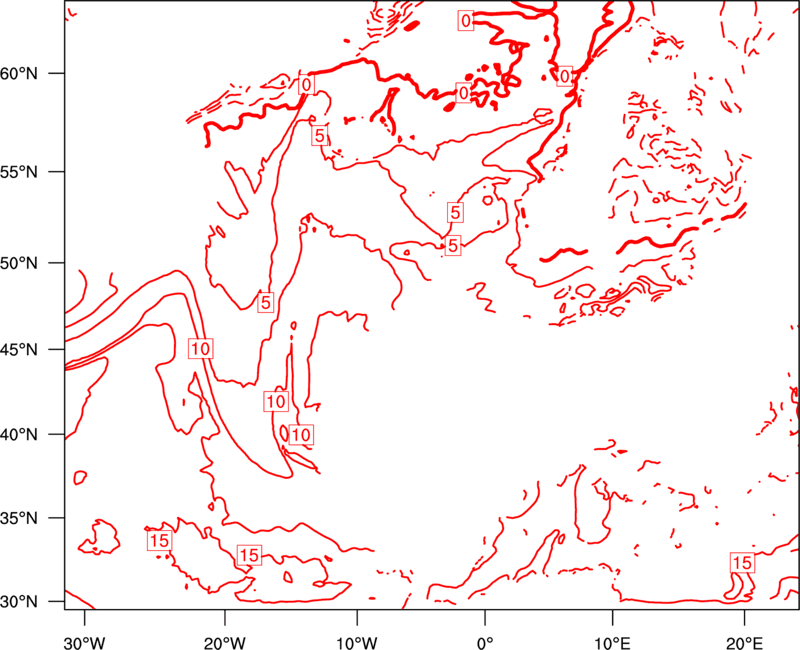
Task: Select the northernmost 5 contour label
Action: coord(320,136)
